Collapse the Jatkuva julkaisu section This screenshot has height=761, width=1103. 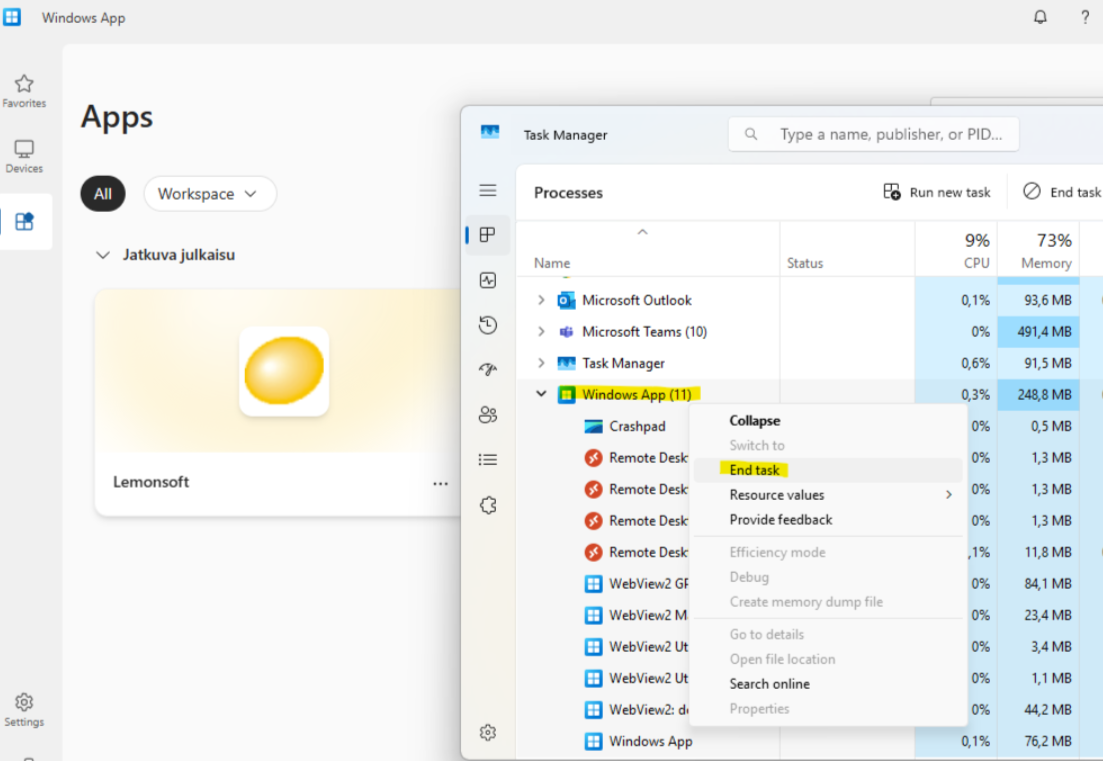(x=102, y=255)
